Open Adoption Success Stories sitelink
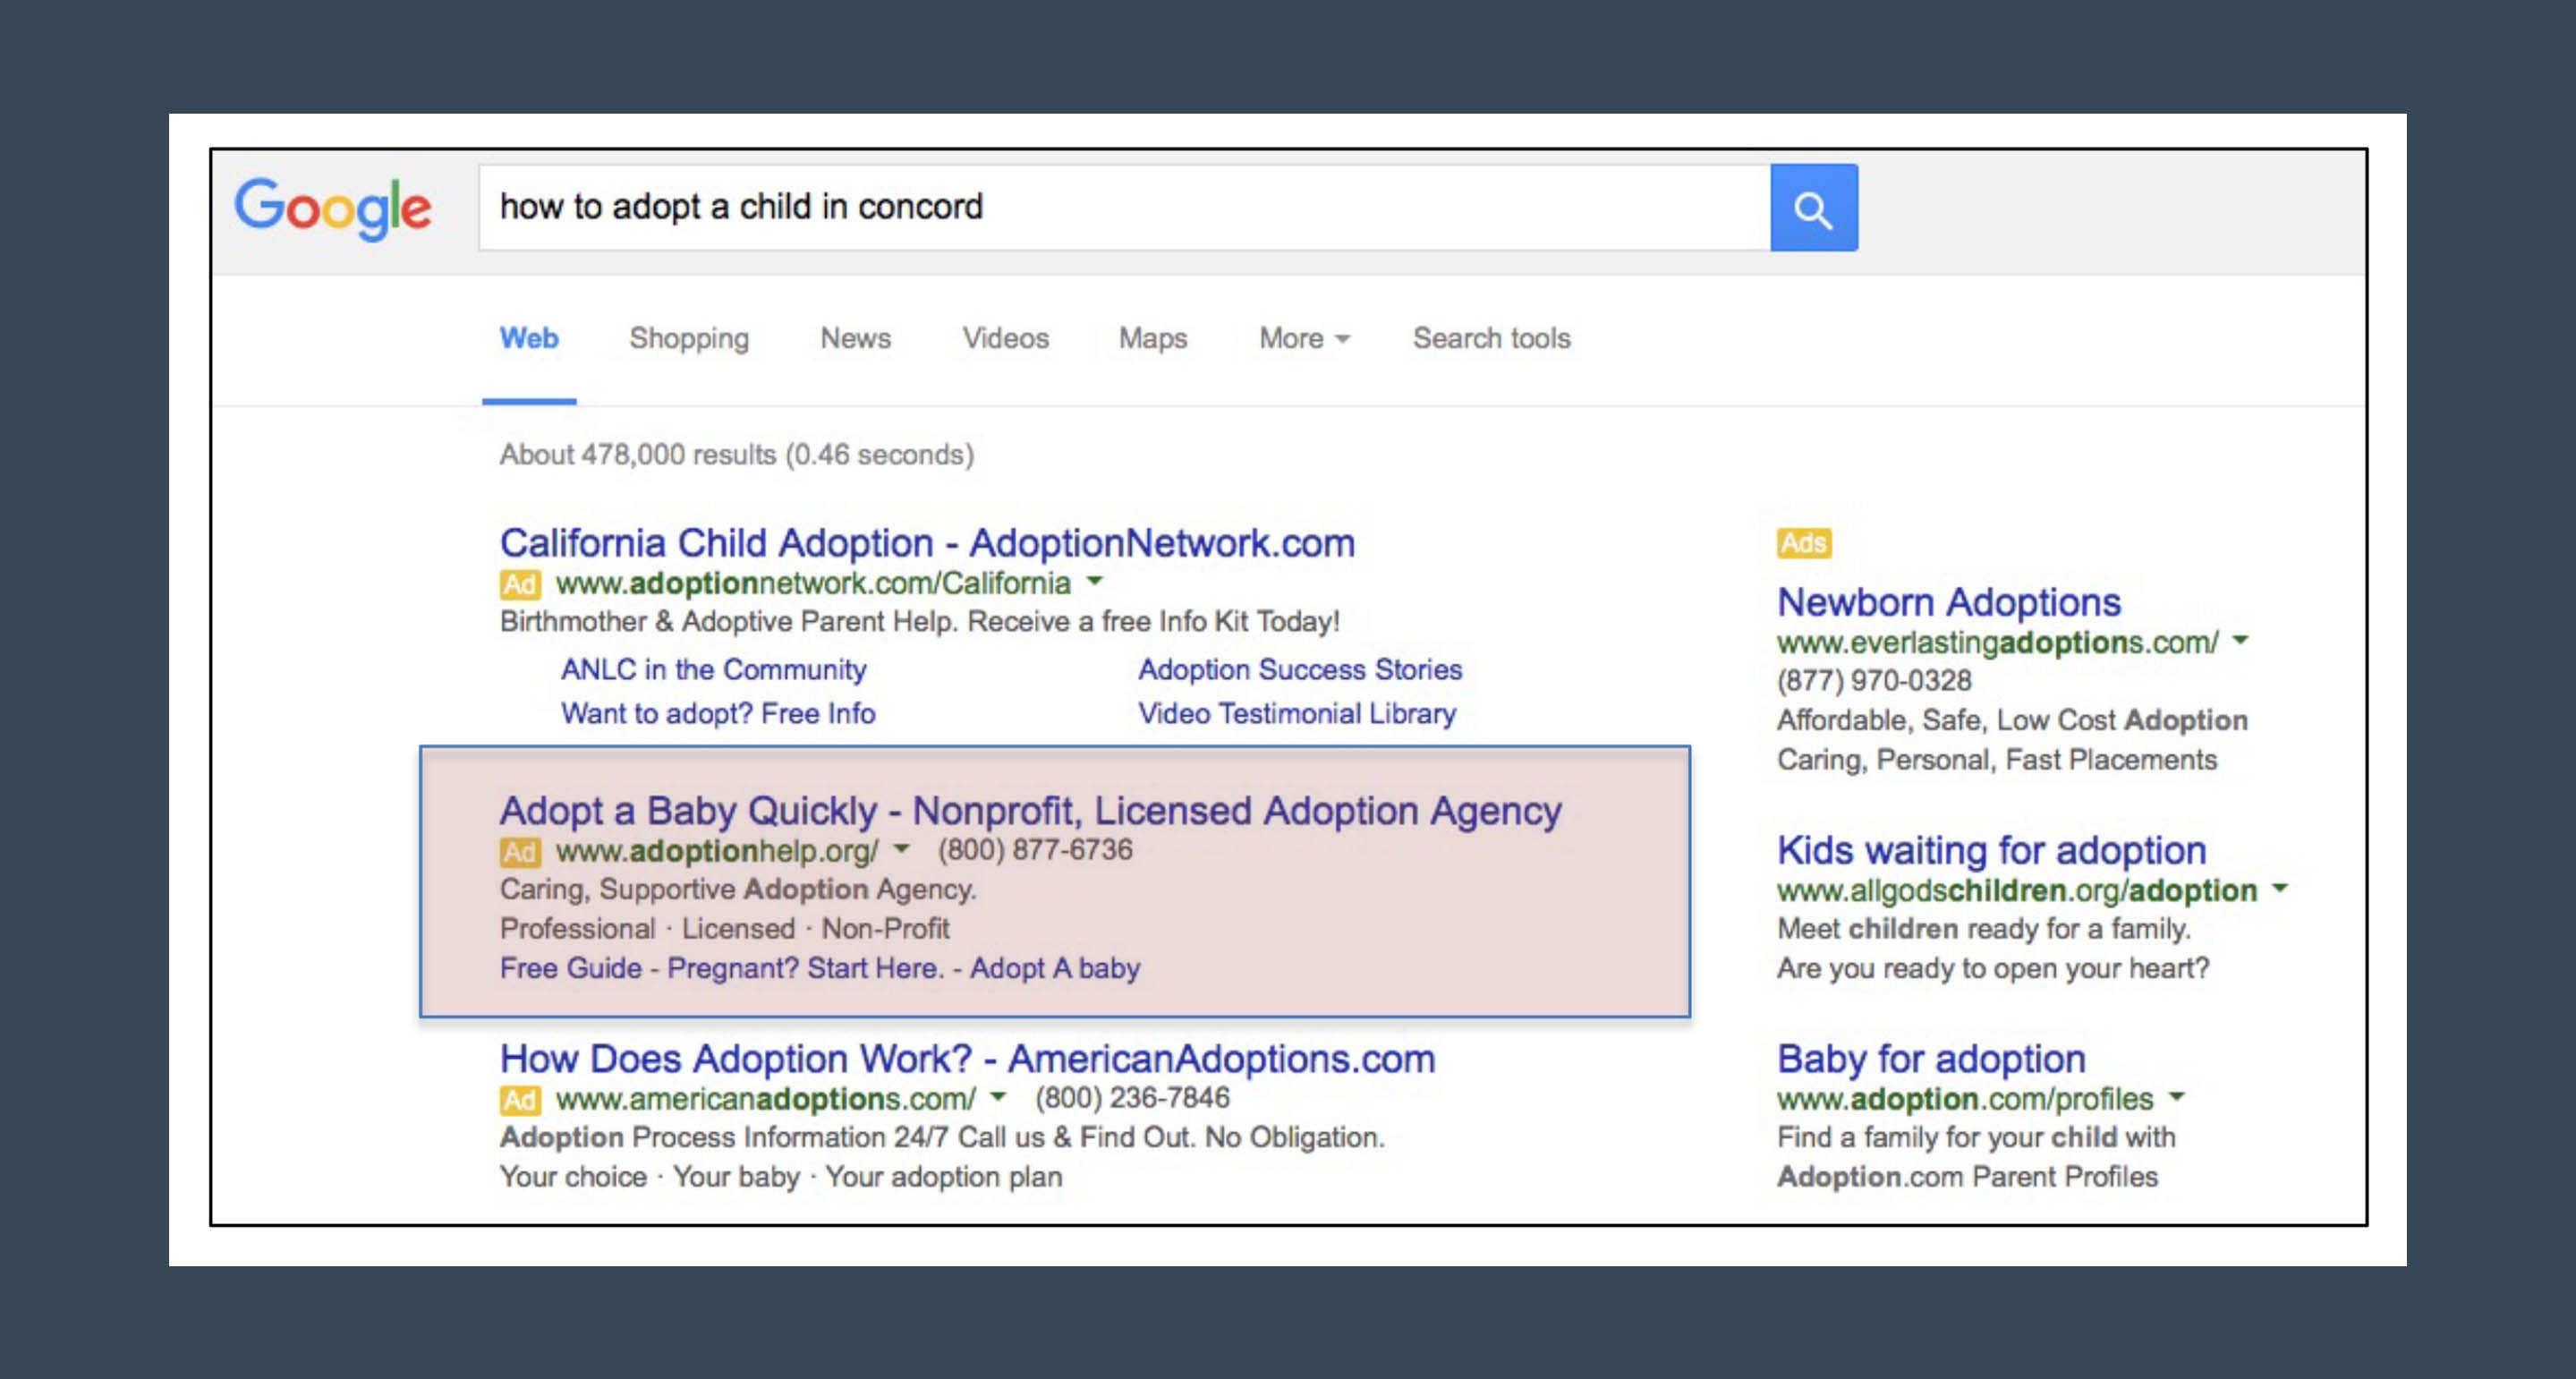The height and width of the screenshot is (1379, 2576). (x=1299, y=669)
